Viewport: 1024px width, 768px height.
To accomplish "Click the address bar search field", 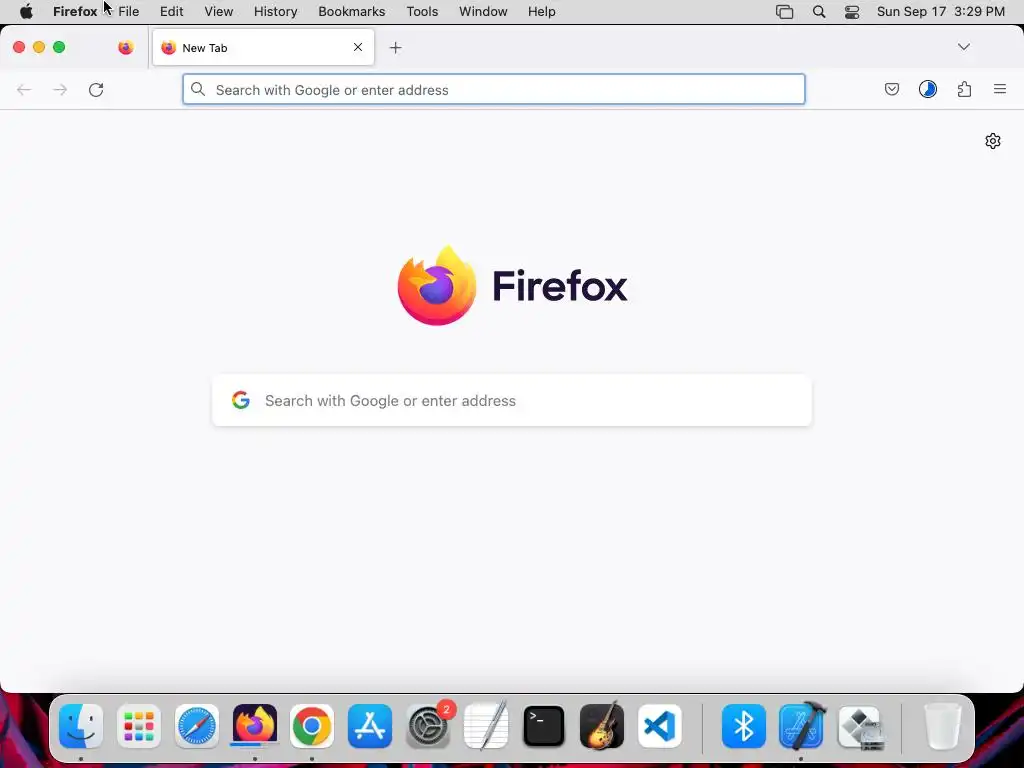I will click(494, 89).
